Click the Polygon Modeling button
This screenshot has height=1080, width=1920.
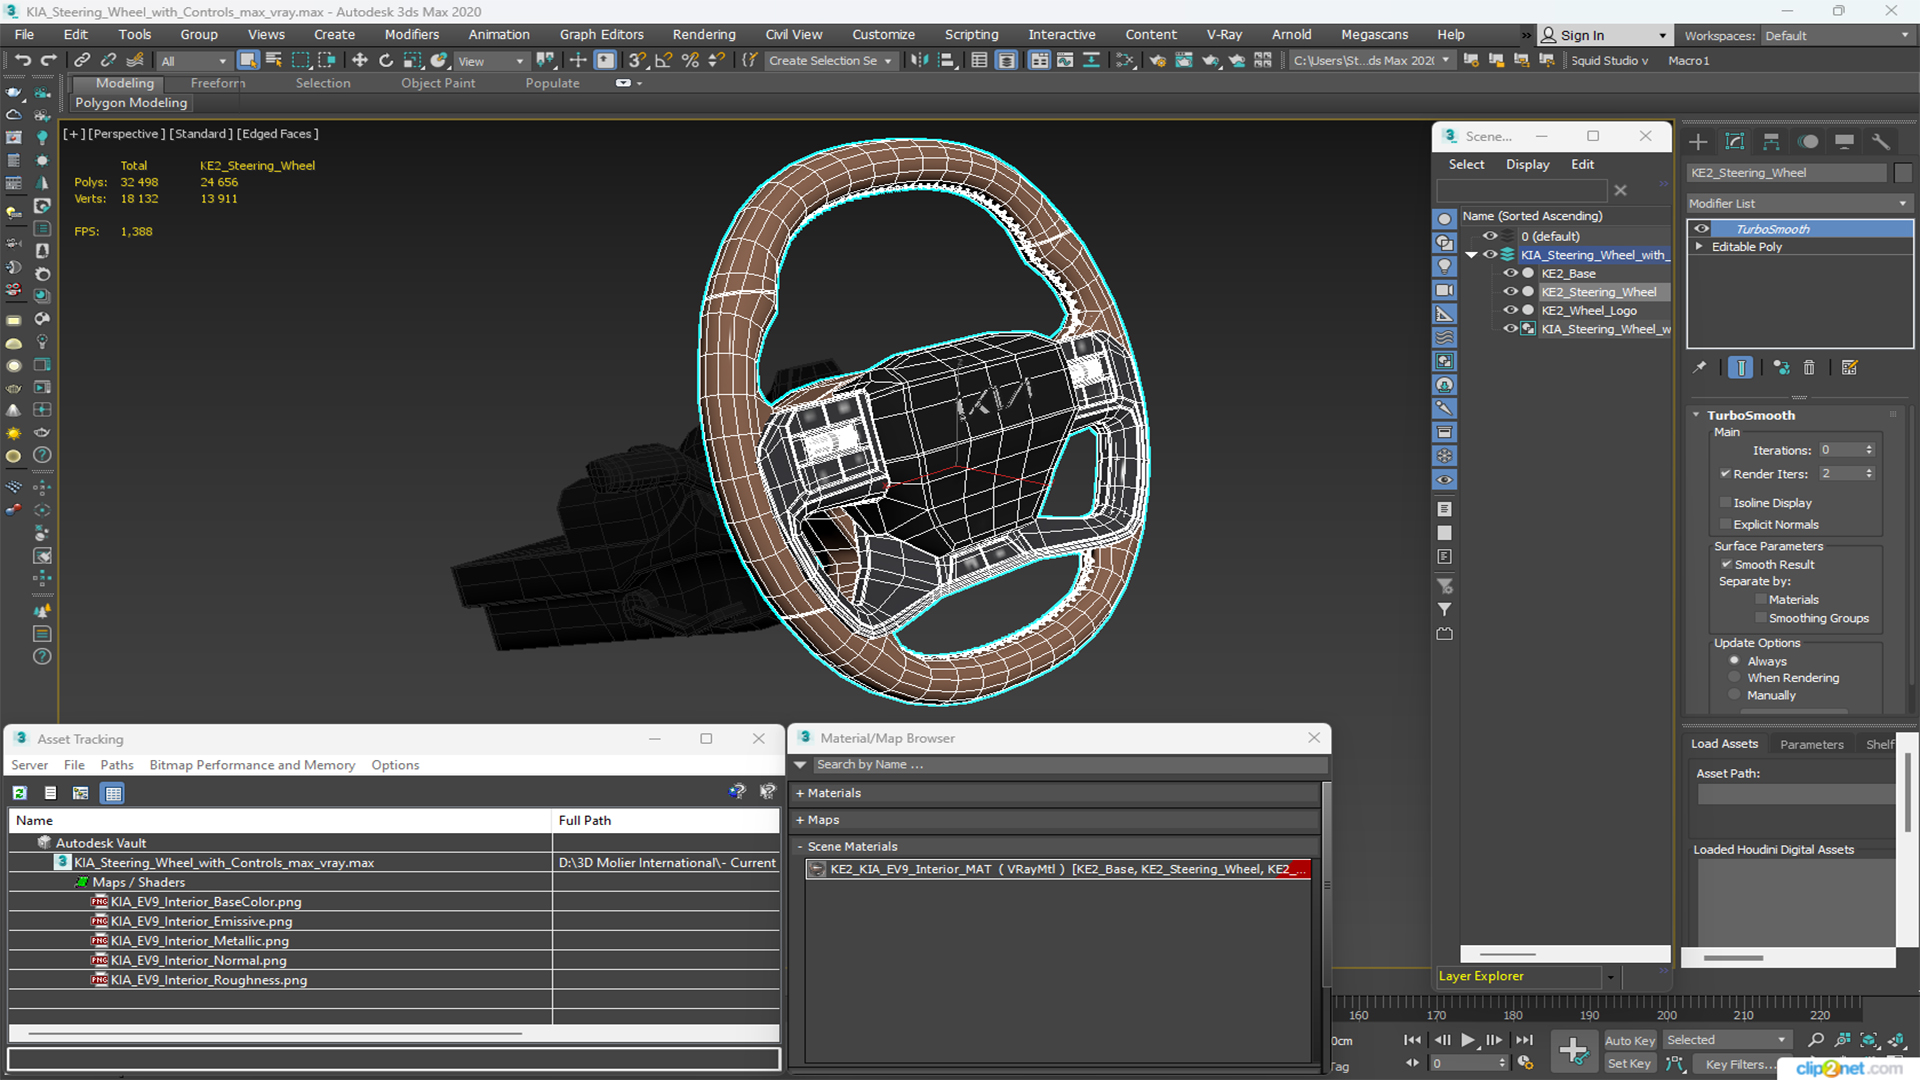click(131, 103)
